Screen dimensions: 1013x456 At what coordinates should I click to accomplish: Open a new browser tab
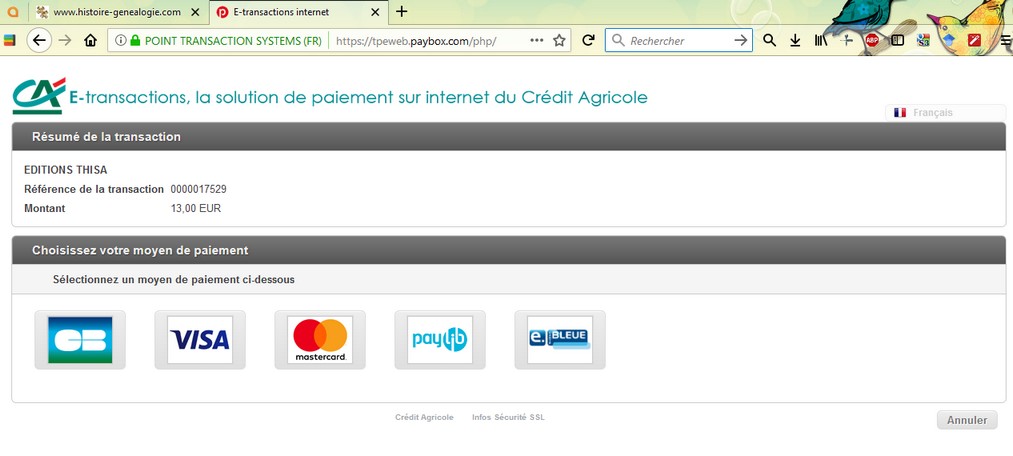(402, 12)
